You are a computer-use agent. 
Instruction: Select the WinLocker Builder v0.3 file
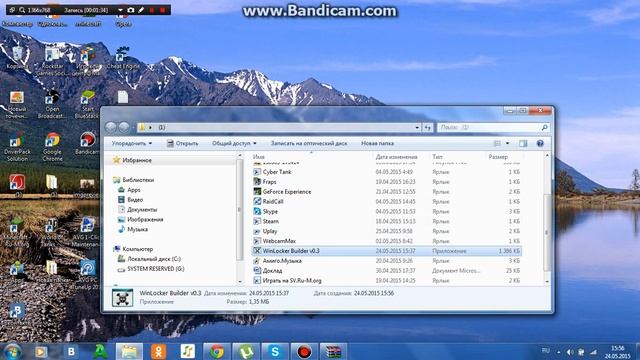pos(386,251)
